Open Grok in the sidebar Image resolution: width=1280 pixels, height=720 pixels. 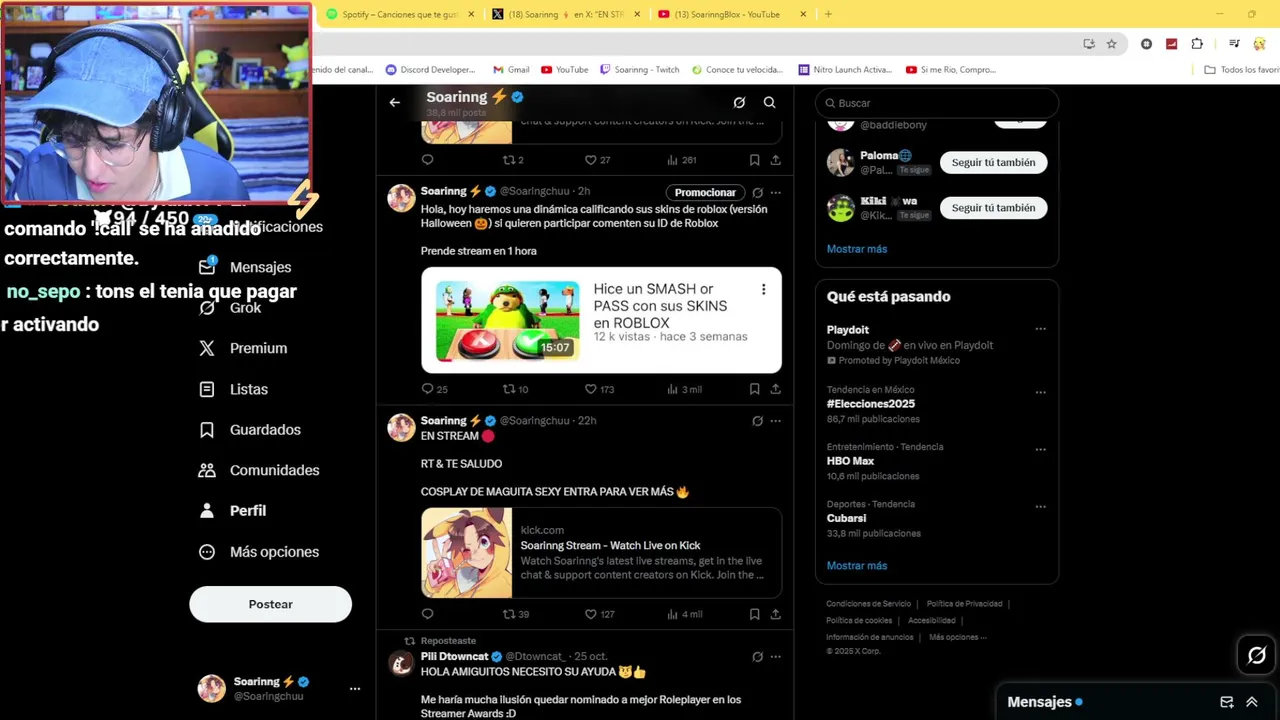point(230,308)
